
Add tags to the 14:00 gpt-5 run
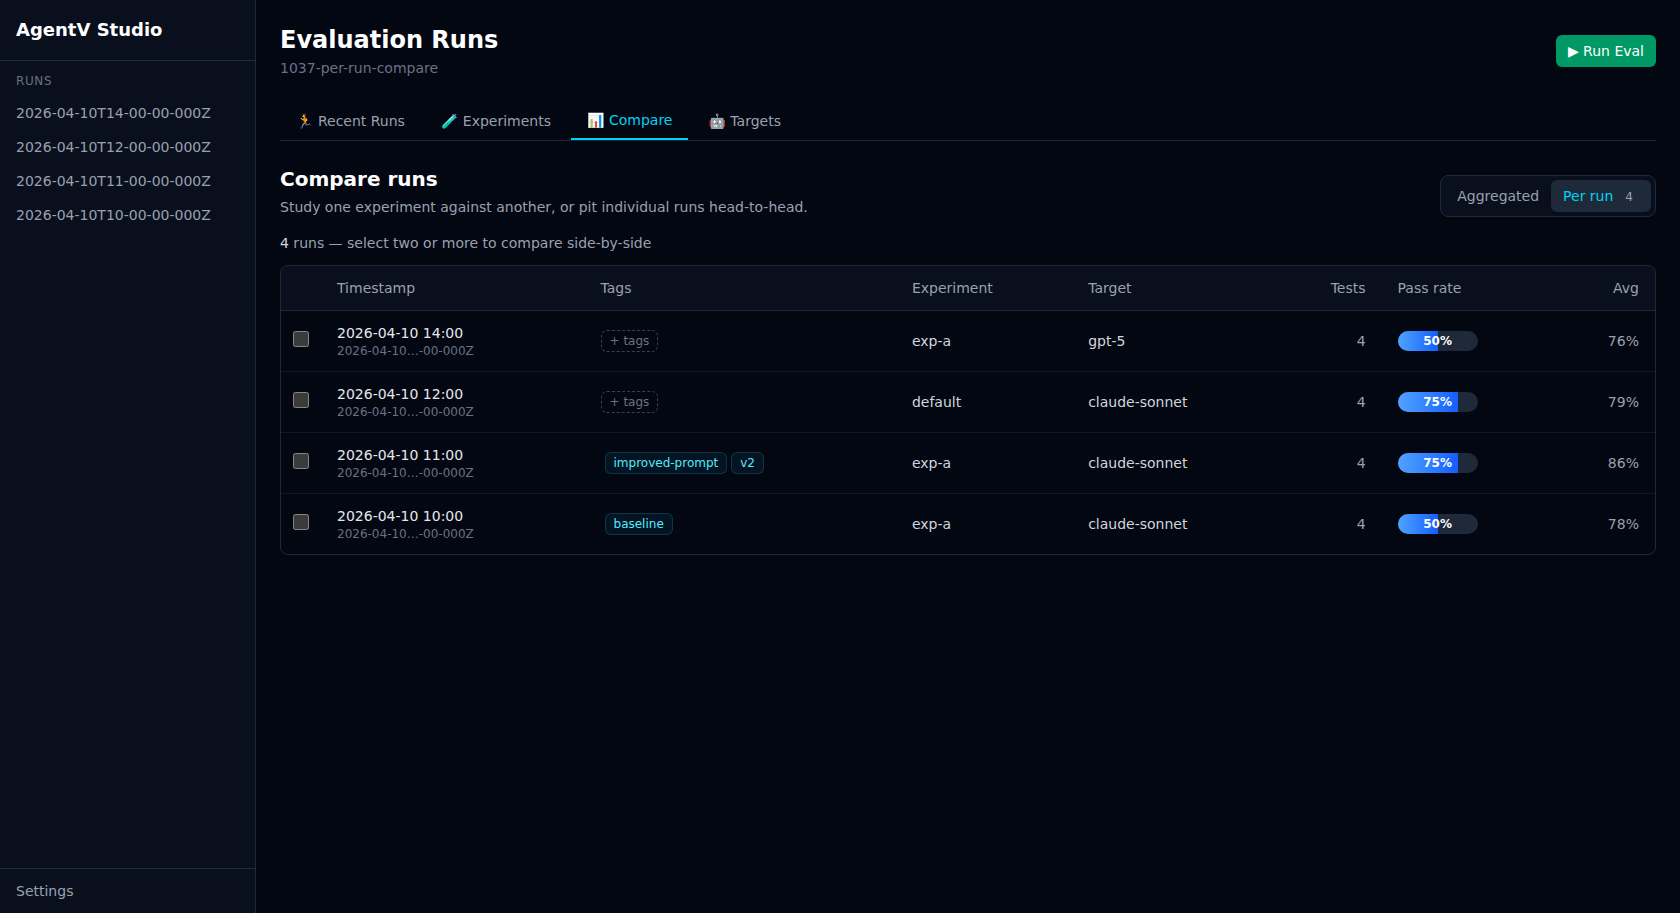[629, 341]
